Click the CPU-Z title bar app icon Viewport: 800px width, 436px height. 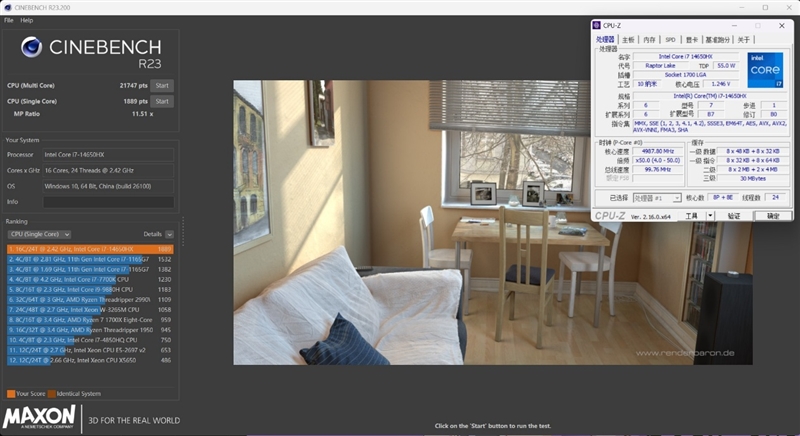596,25
